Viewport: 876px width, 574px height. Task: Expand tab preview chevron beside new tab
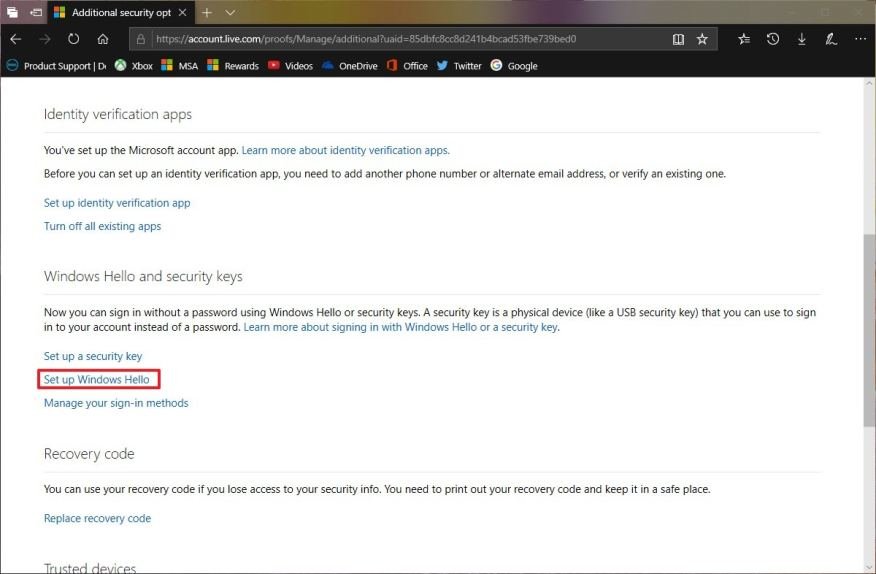230,13
